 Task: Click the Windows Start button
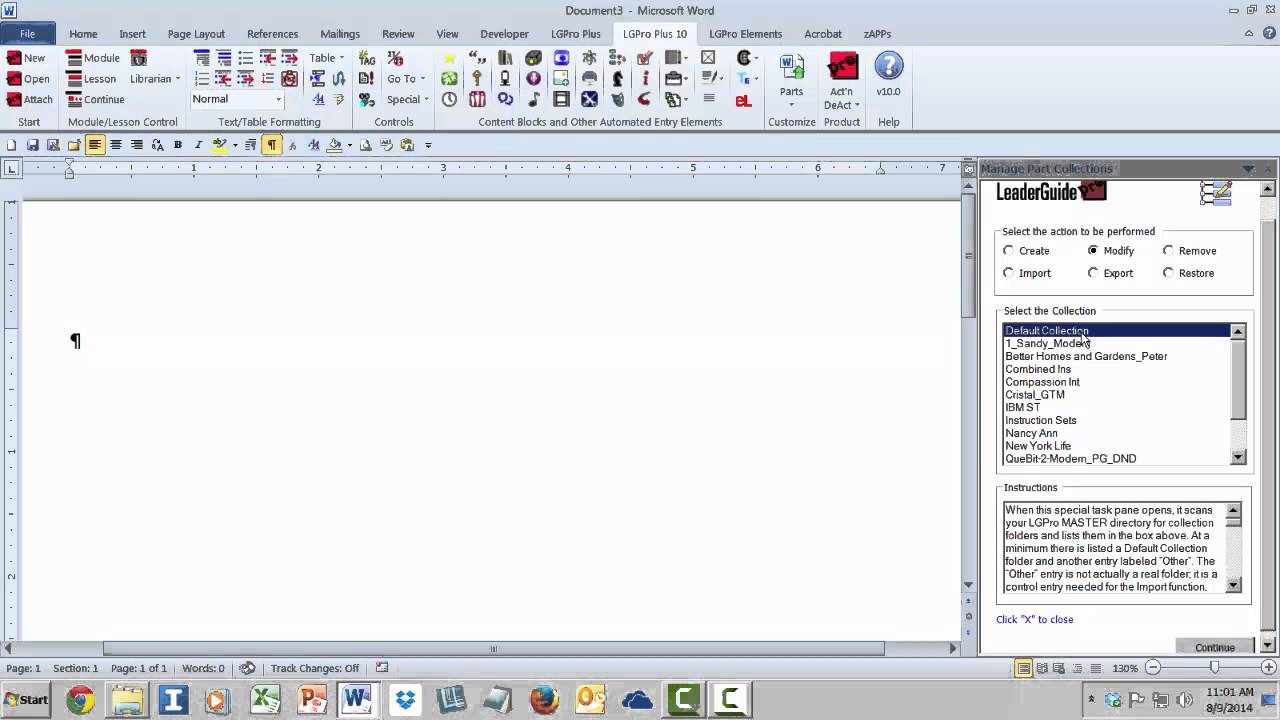pyautogui.click(x=26, y=700)
